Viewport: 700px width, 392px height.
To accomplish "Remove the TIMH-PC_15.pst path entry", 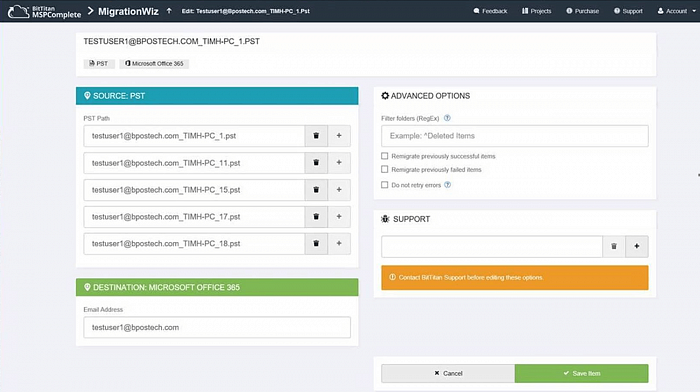I will 316,190.
